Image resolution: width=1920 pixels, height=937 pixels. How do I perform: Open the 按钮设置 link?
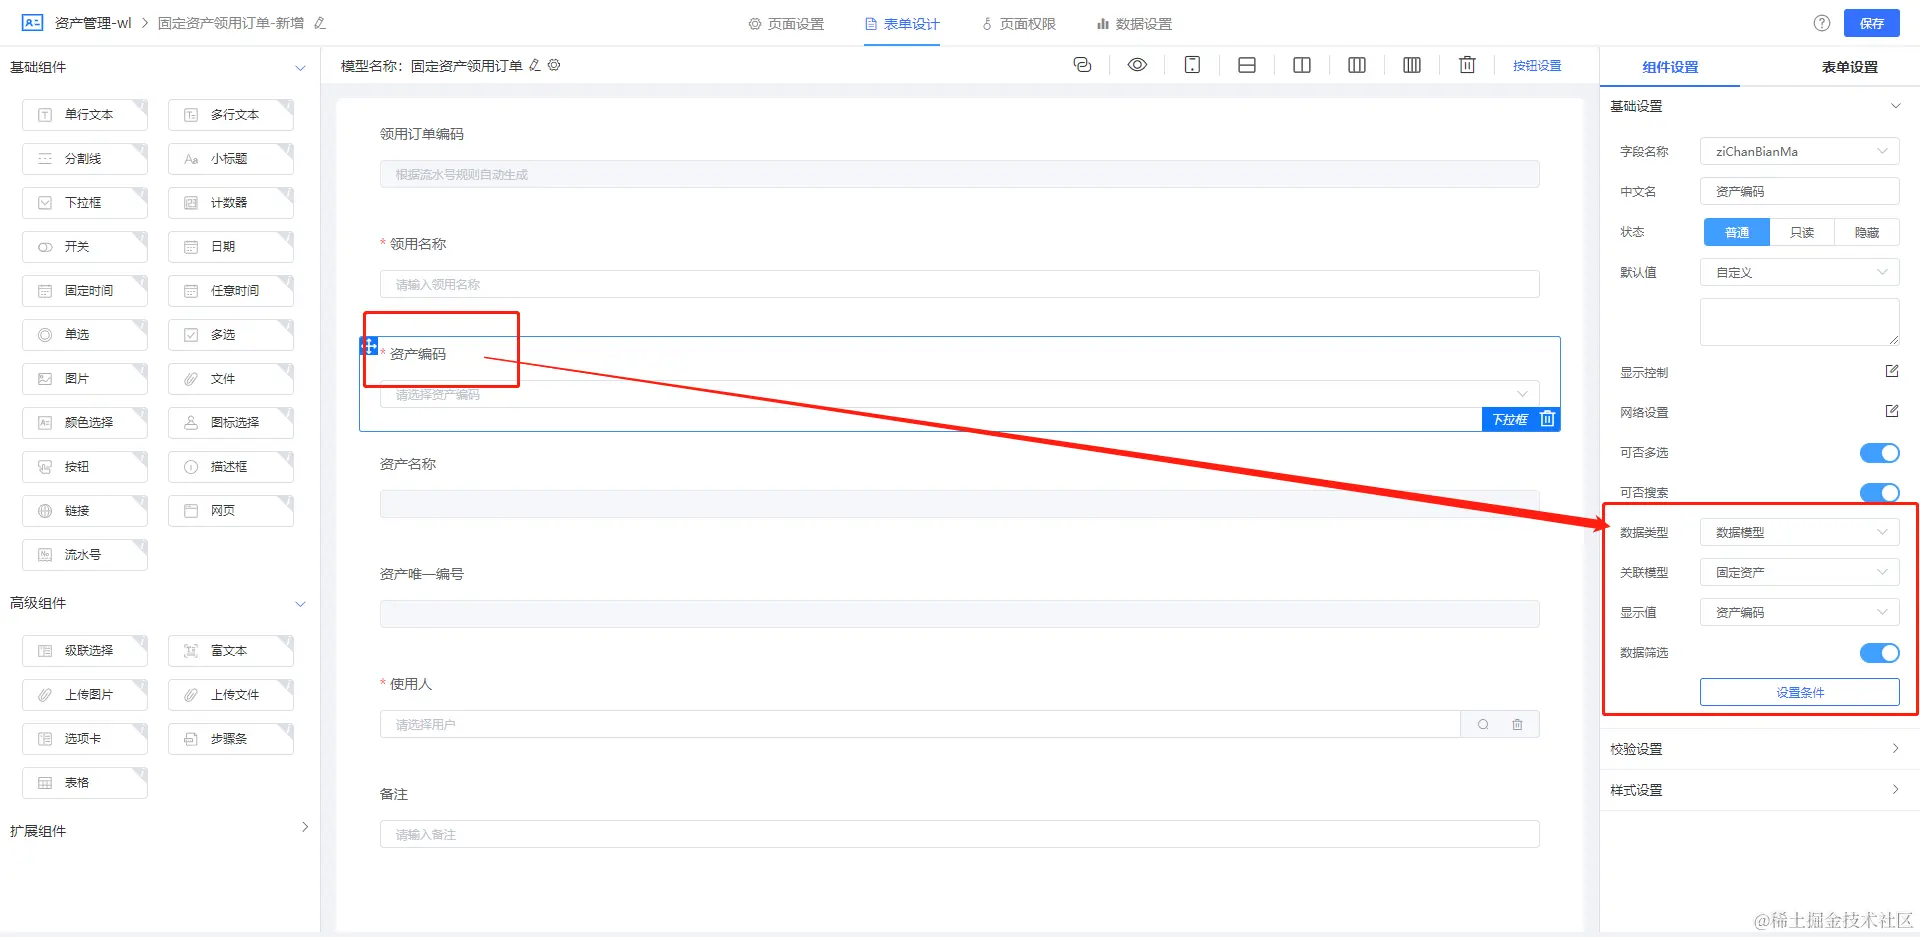coord(1537,66)
